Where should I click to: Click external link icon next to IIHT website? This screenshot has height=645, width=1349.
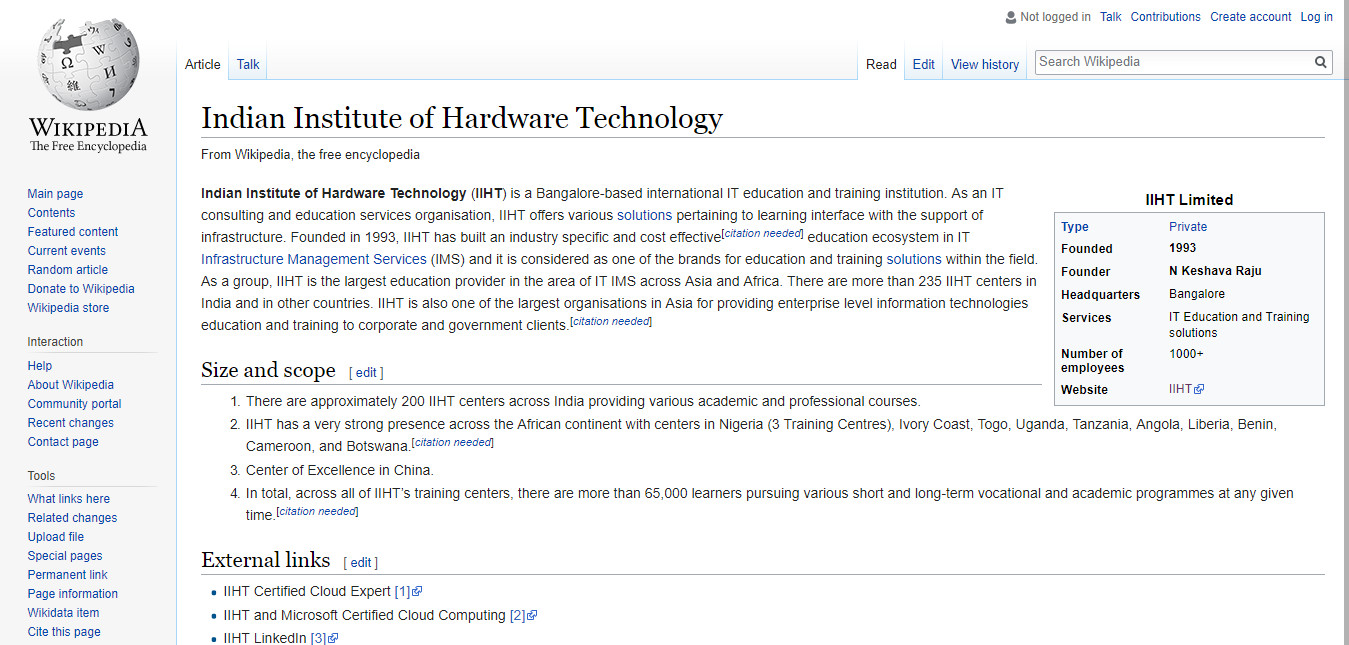point(1199,390)
